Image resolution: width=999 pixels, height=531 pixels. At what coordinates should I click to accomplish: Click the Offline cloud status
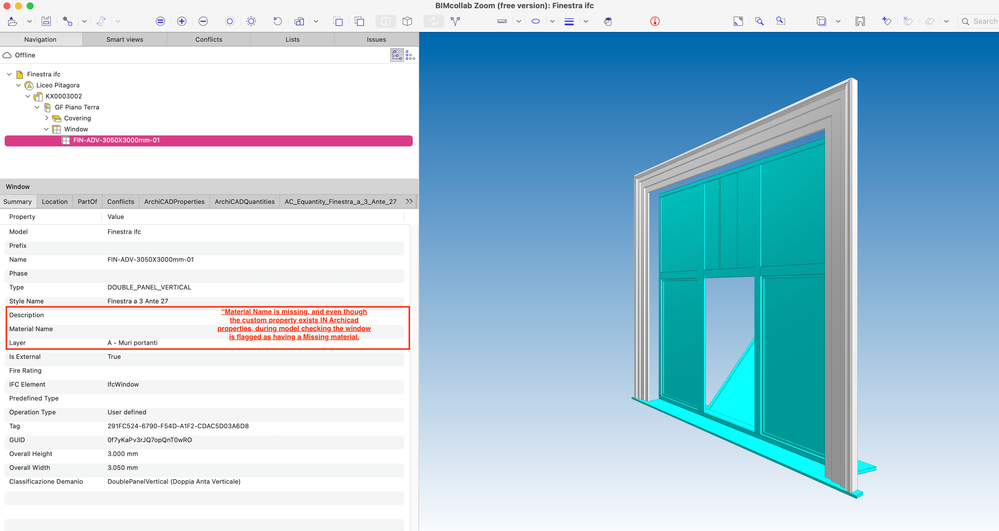(x=19, y=55)
